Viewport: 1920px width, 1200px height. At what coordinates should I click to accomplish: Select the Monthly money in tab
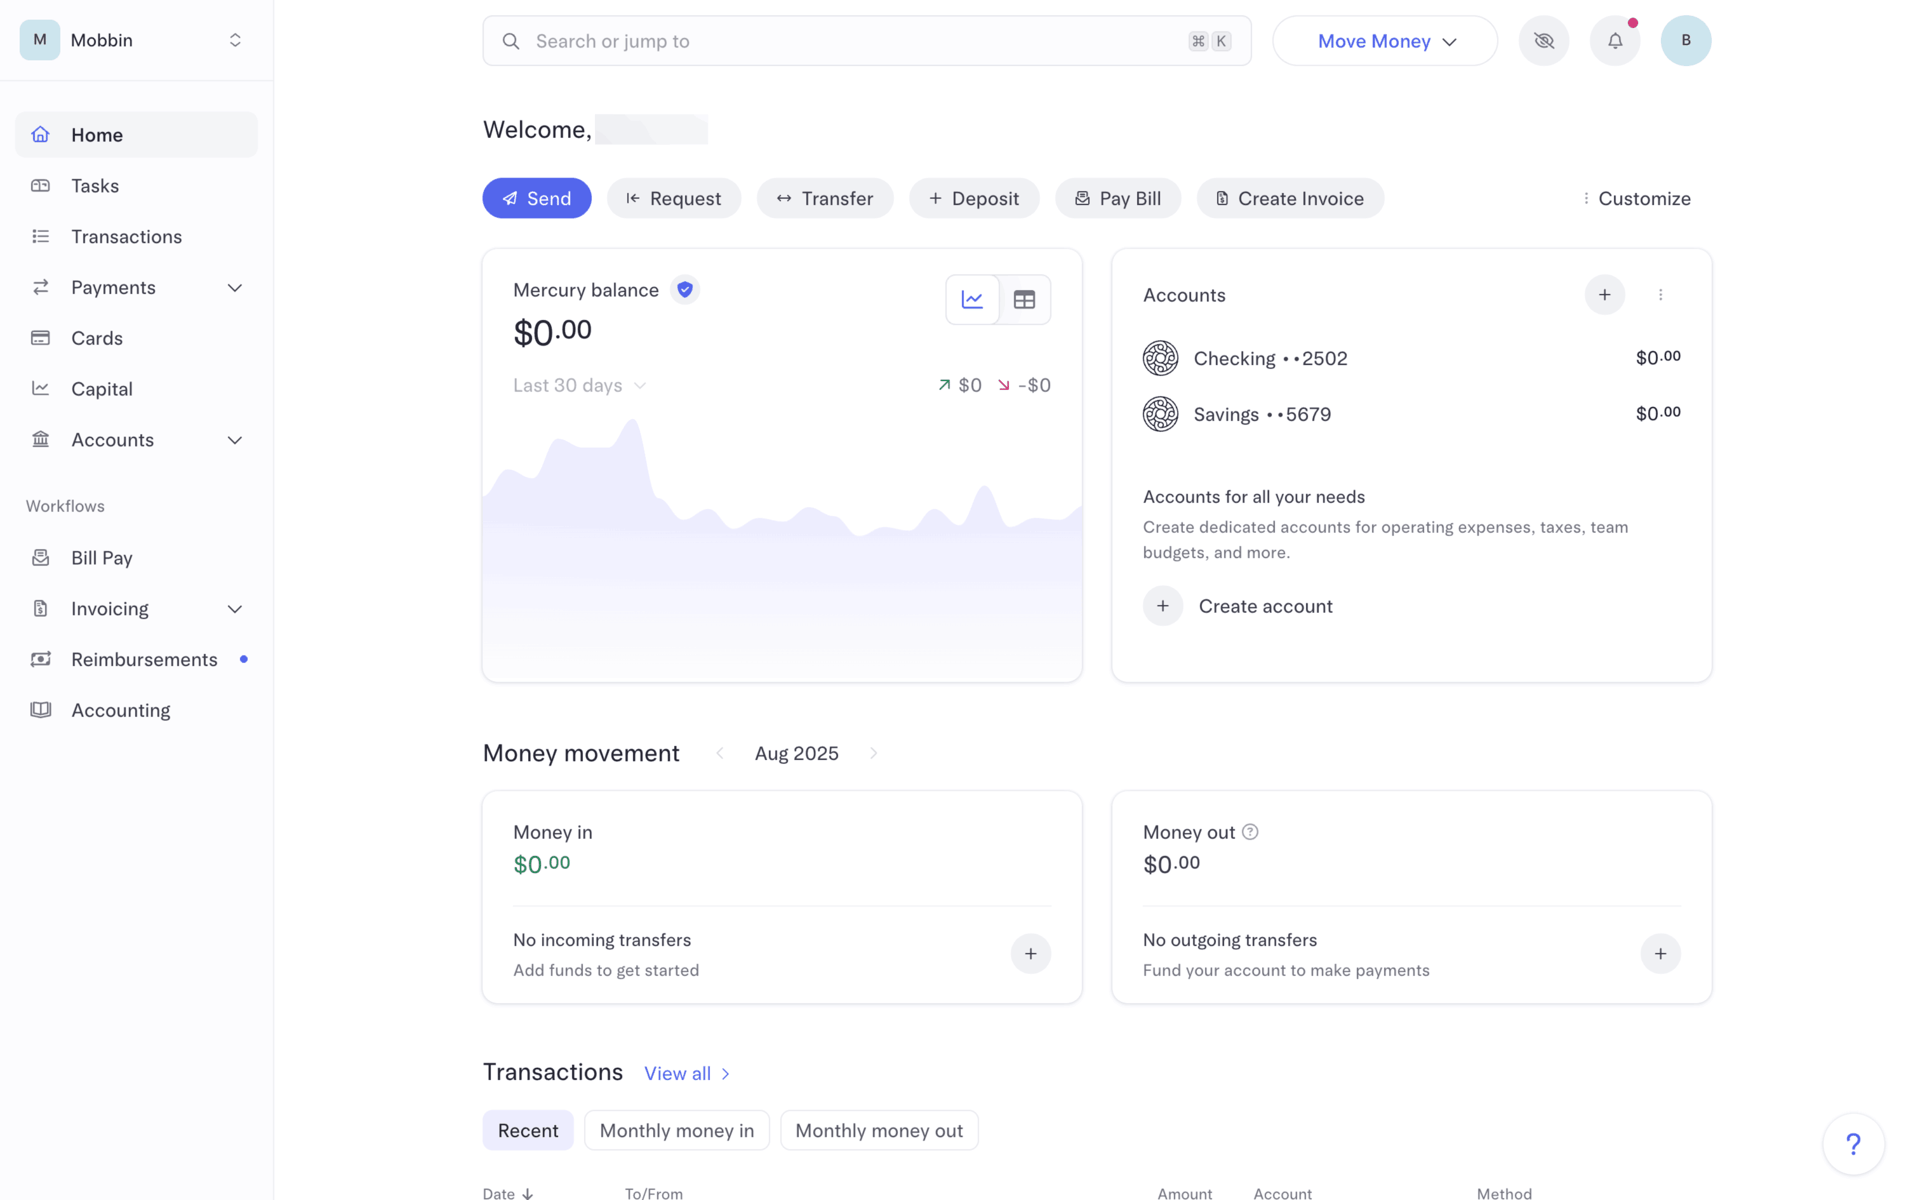[677, 1130]
